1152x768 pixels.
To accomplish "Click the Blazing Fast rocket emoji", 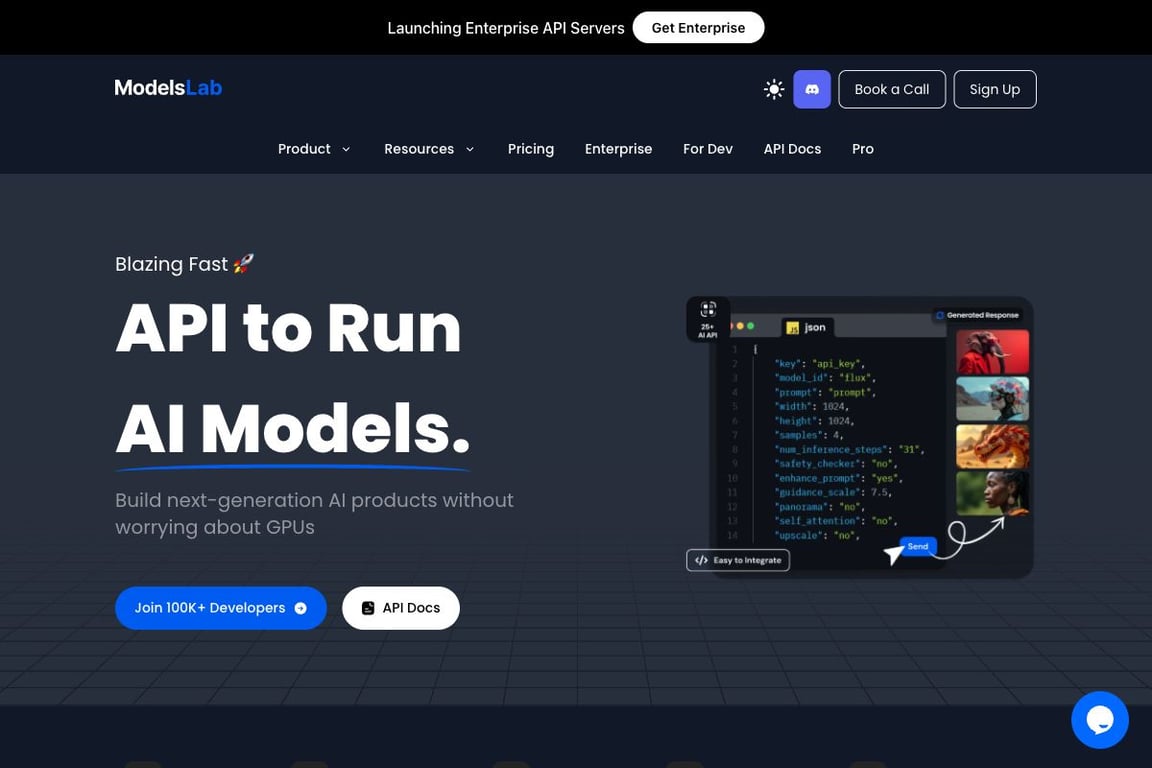I will 243,264.
